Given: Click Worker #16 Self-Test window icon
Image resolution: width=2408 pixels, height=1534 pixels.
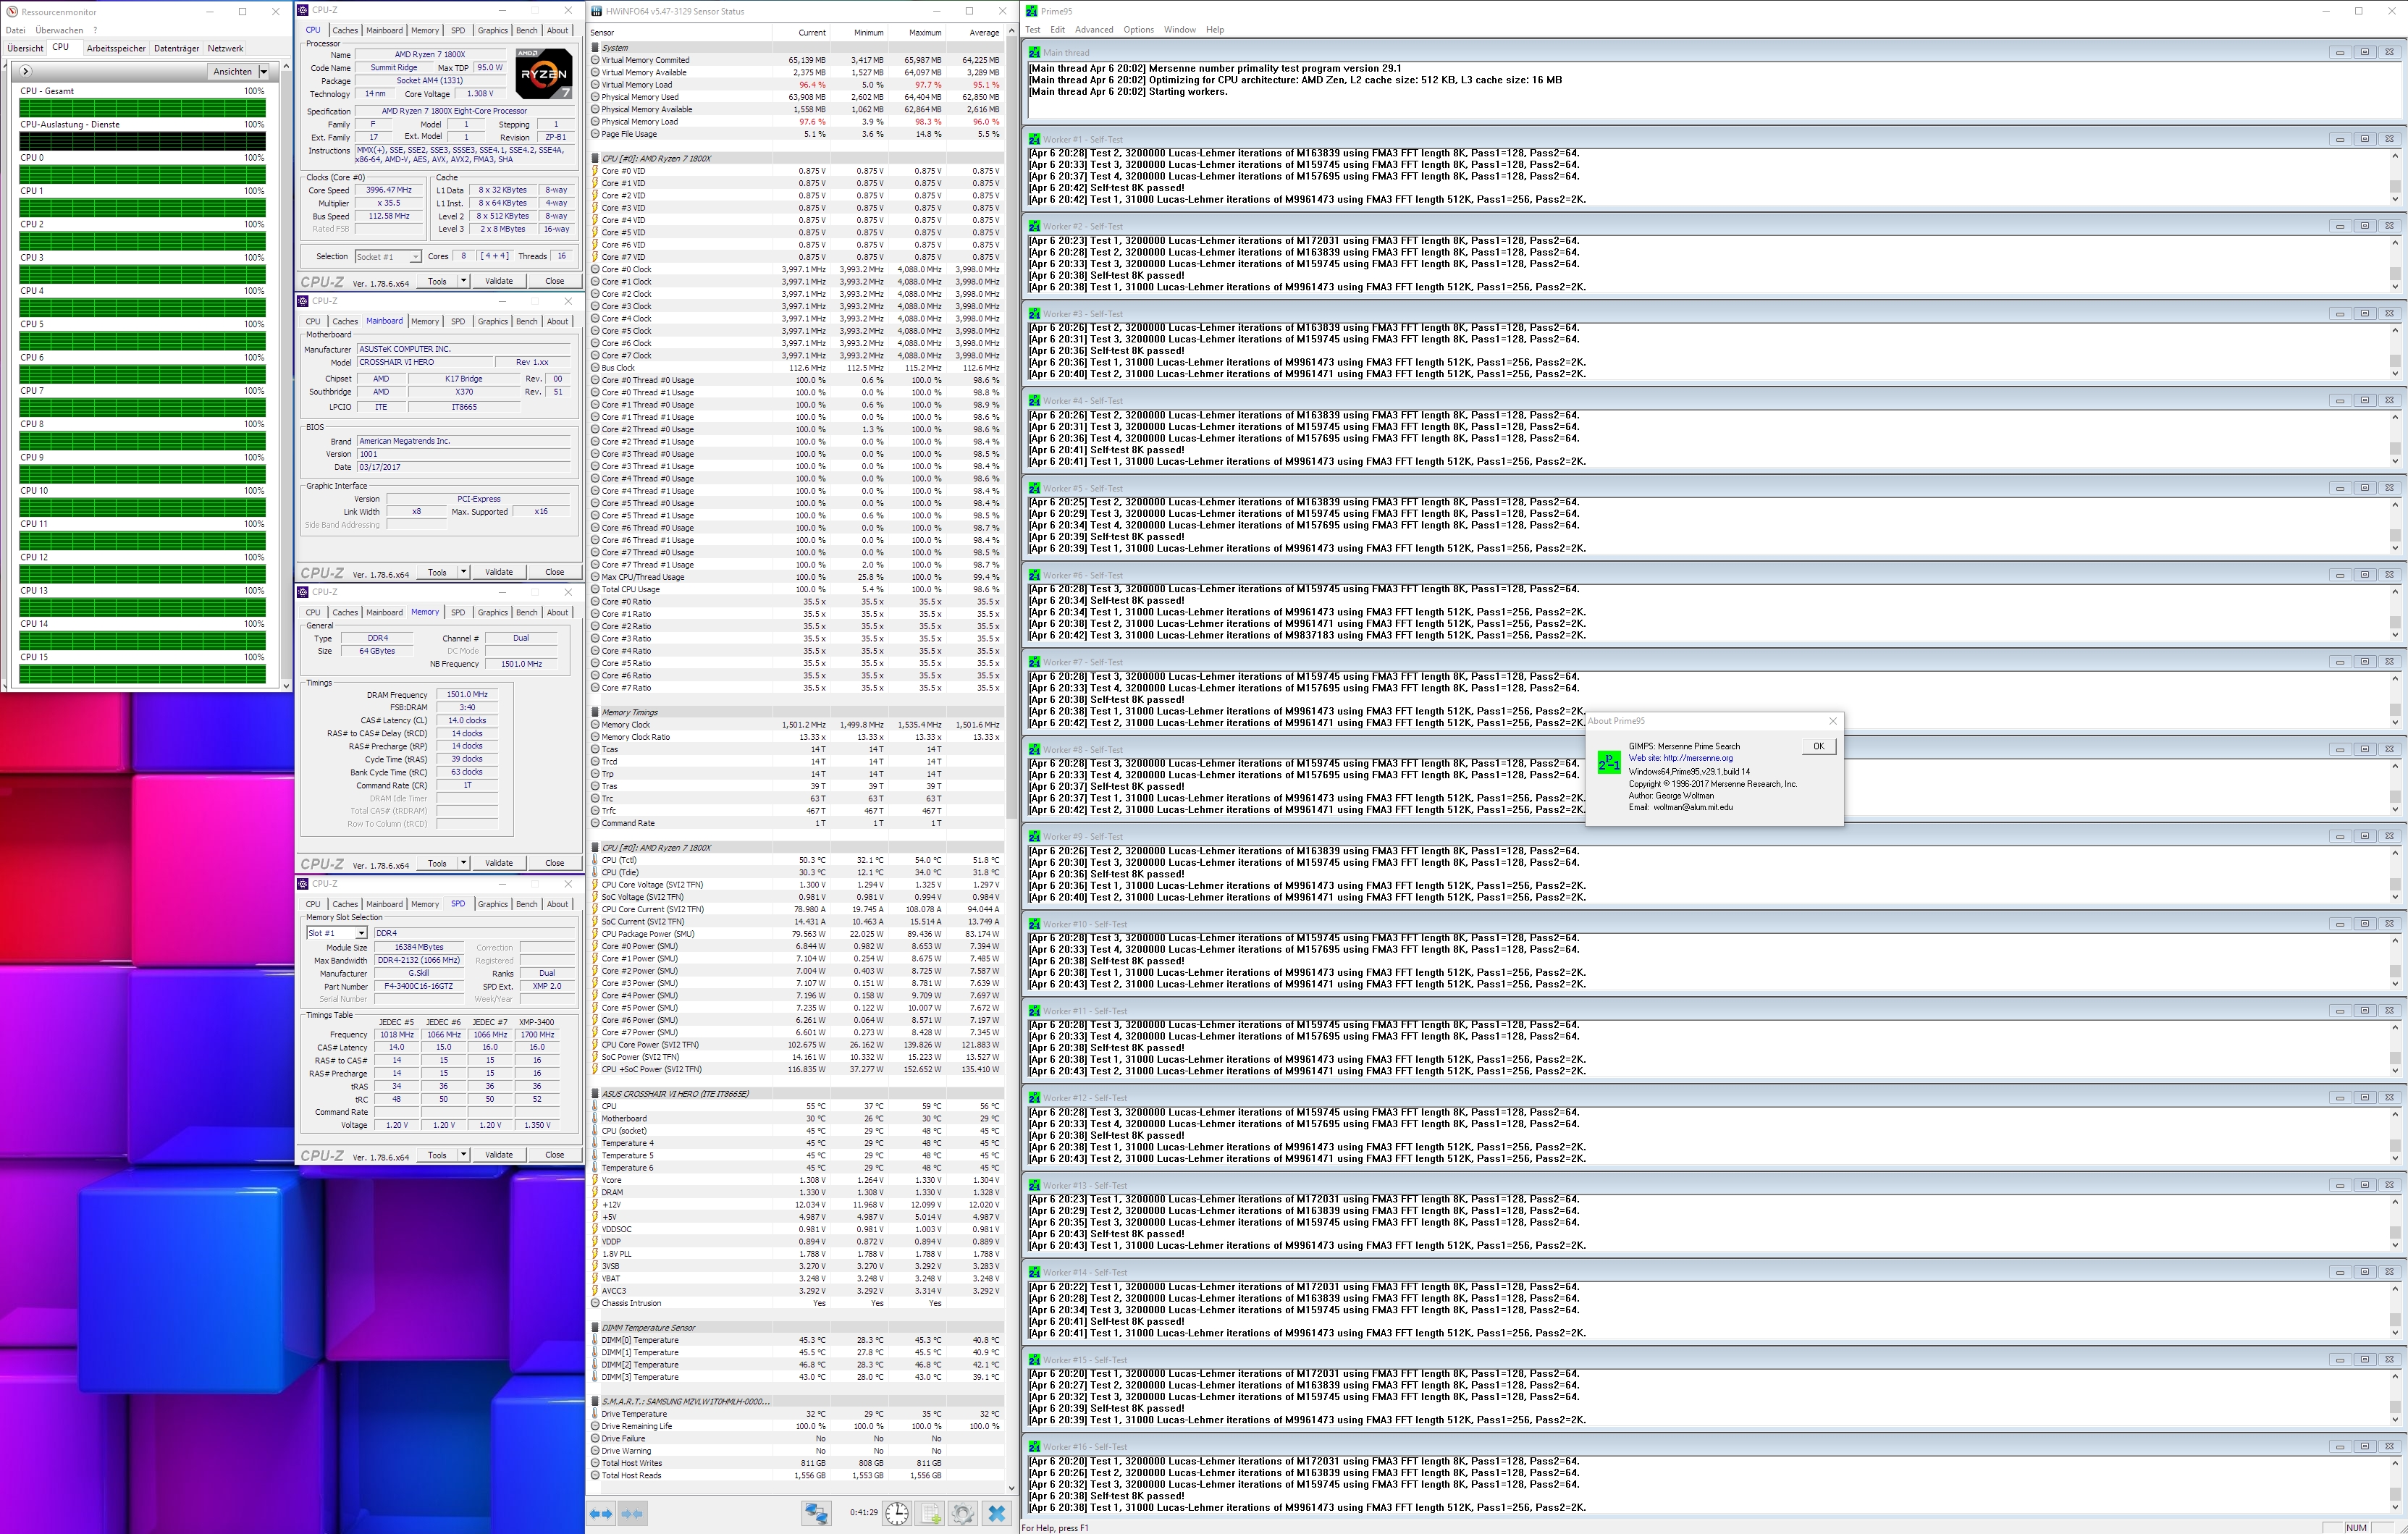Looking at the screenshot, I should pos(1034,1447).
